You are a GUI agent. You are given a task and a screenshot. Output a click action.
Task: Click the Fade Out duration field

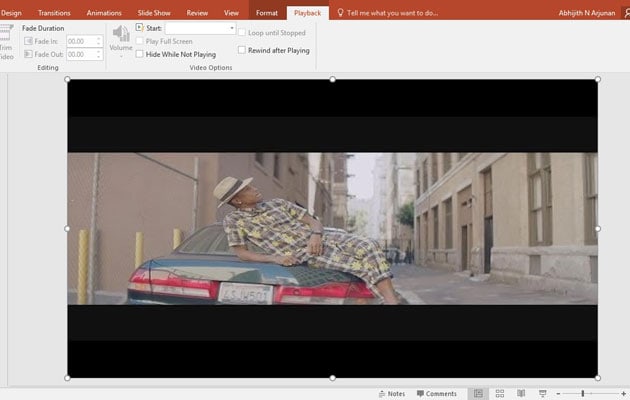[x=82, y=54]
